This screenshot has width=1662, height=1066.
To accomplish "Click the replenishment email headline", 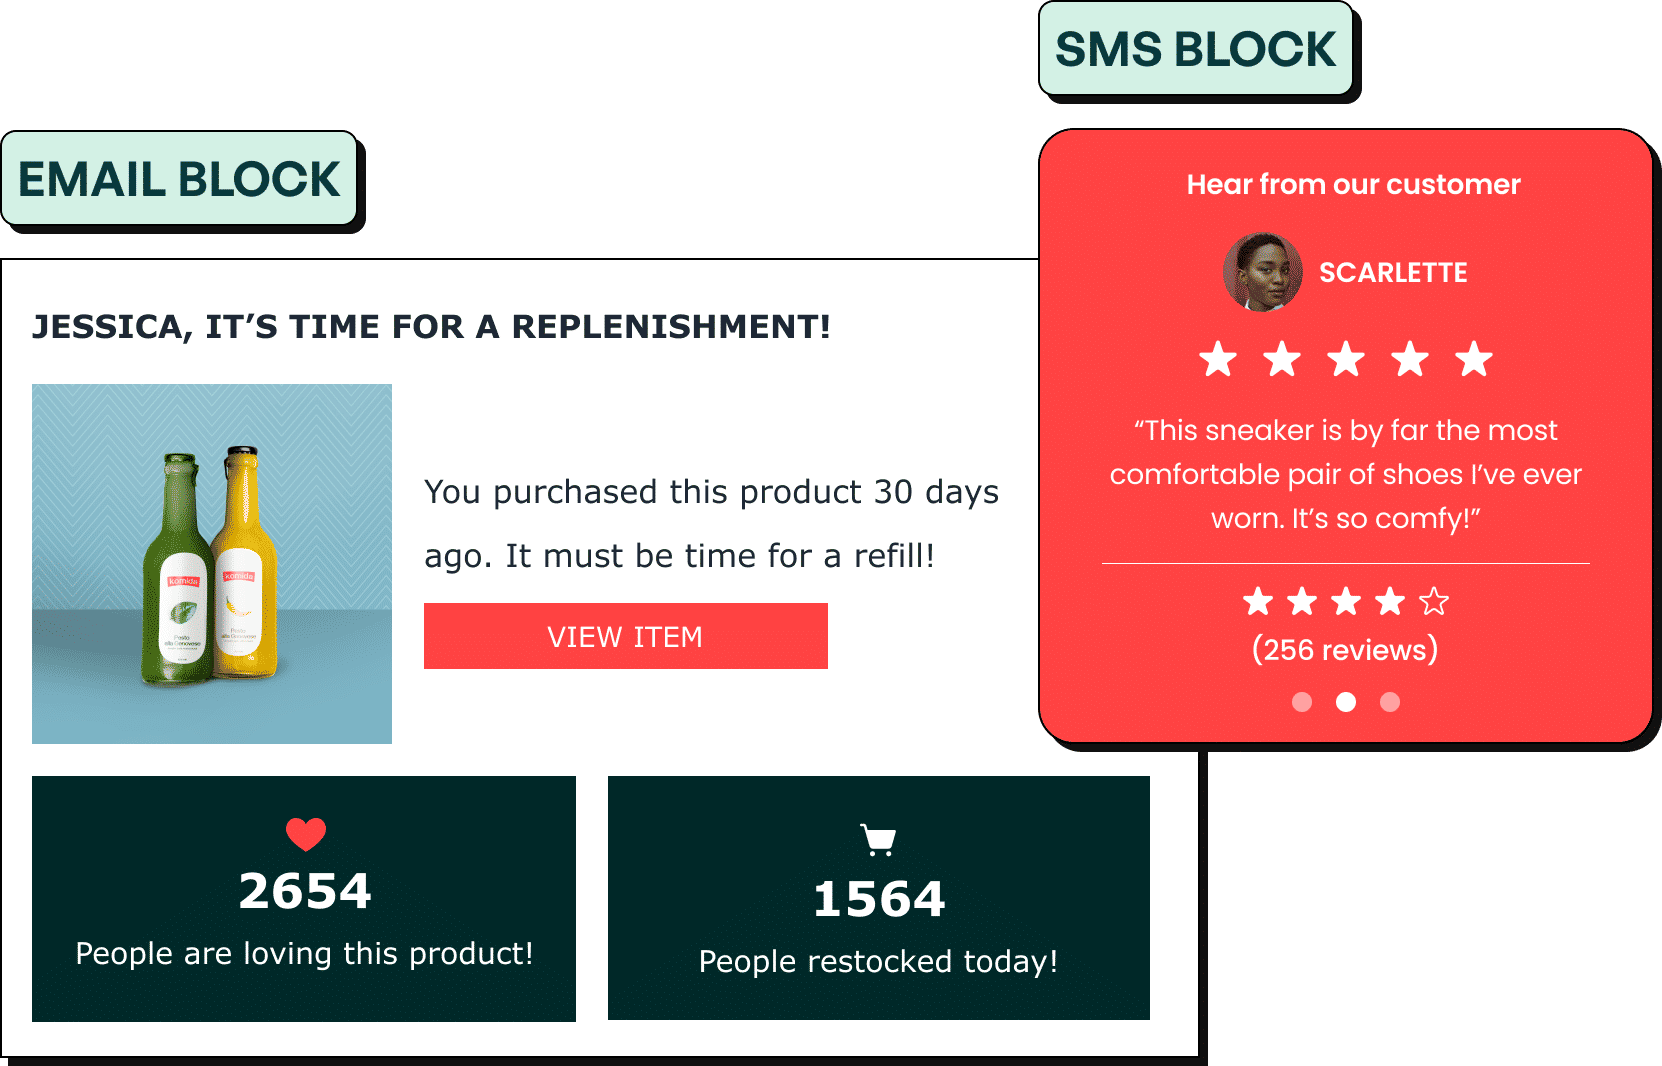I will click(431, 327).
